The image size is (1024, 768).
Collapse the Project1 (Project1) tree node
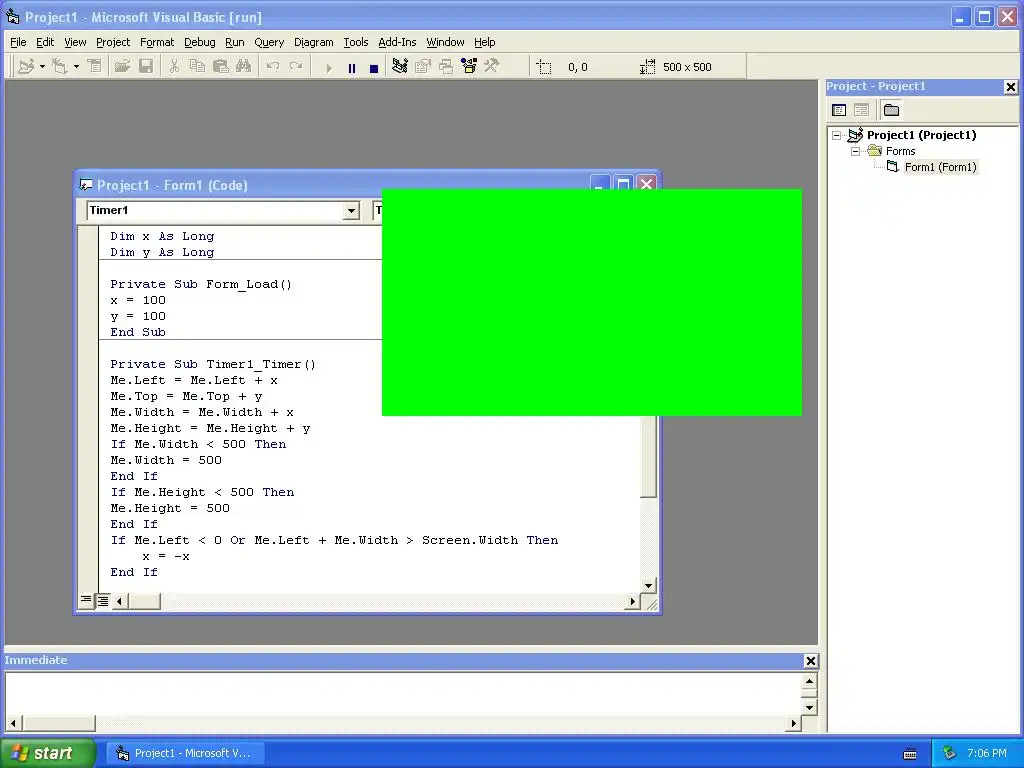[x=837, y=135]
